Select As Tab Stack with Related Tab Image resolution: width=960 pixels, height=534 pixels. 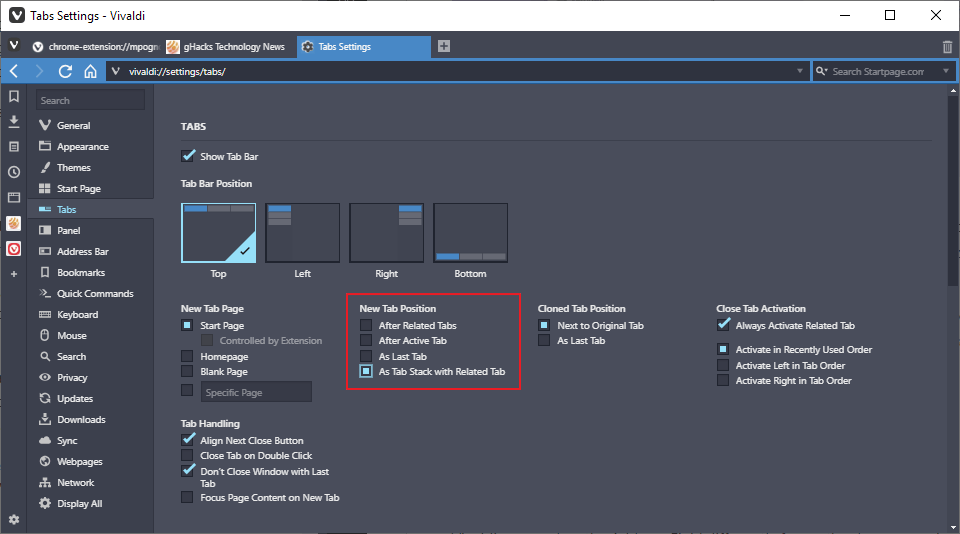pos(366,371)
